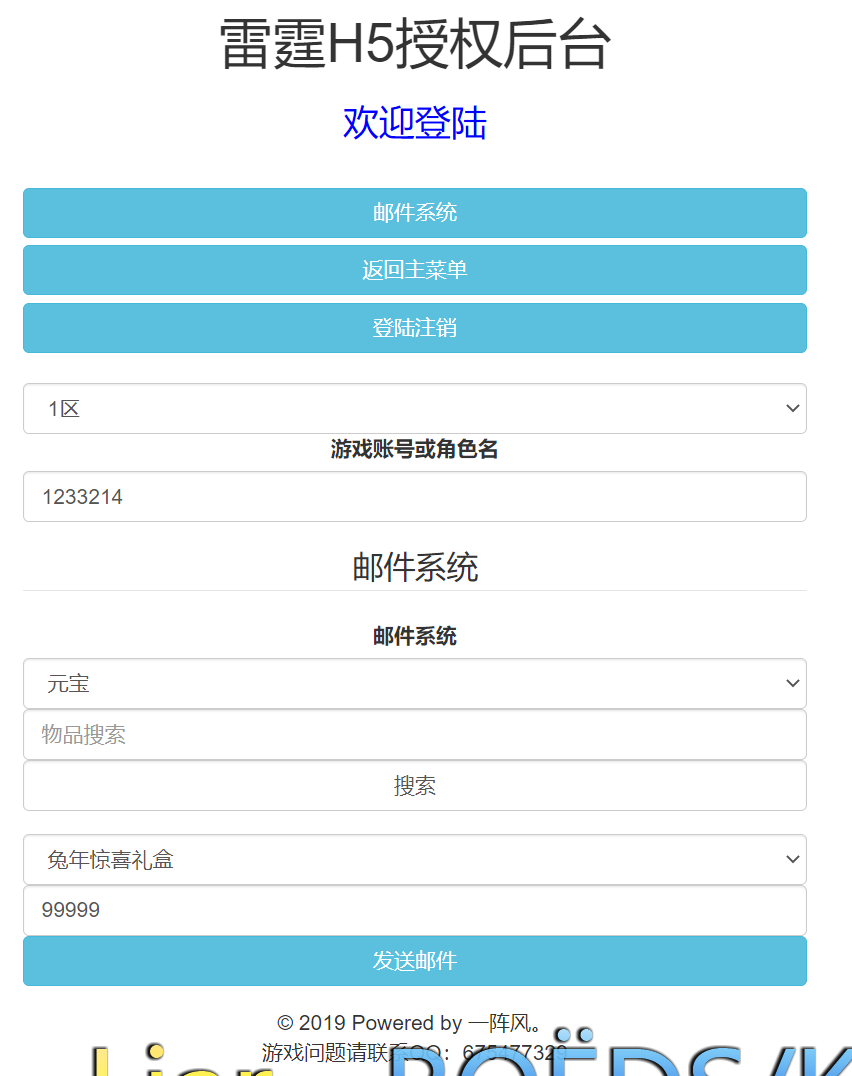The height and width of the screenshot is (1076, 852).
Task: Click the footer QQ contact text
Action: point(414,1052)
